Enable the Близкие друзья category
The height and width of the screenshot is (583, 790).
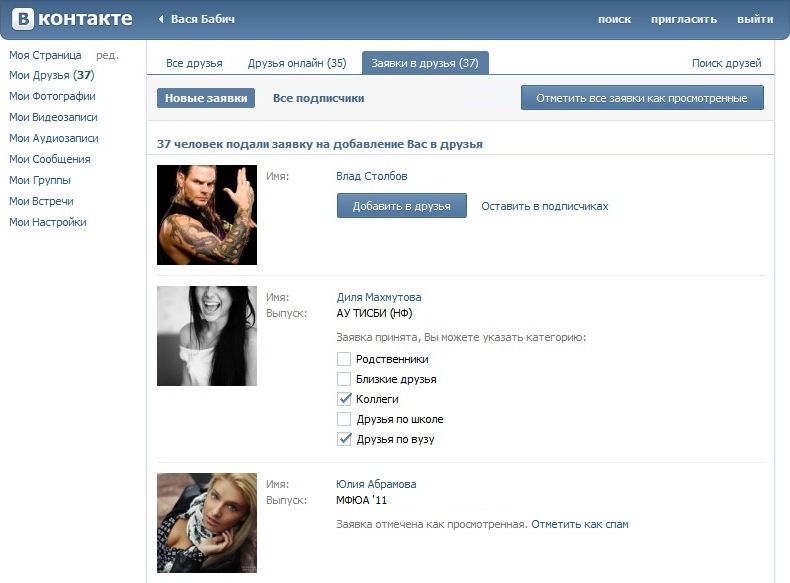(x=344, y=379)
